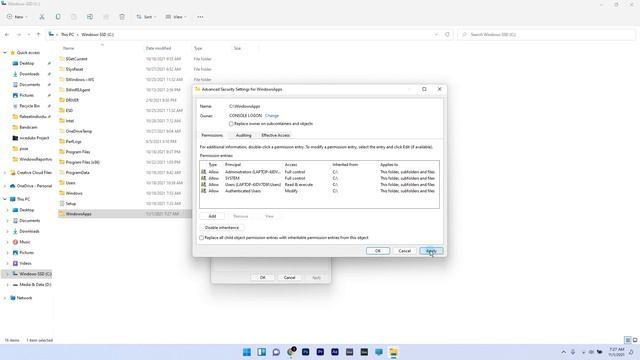Click the Back navigation arrow in Explorer

(x=7, y=35)
